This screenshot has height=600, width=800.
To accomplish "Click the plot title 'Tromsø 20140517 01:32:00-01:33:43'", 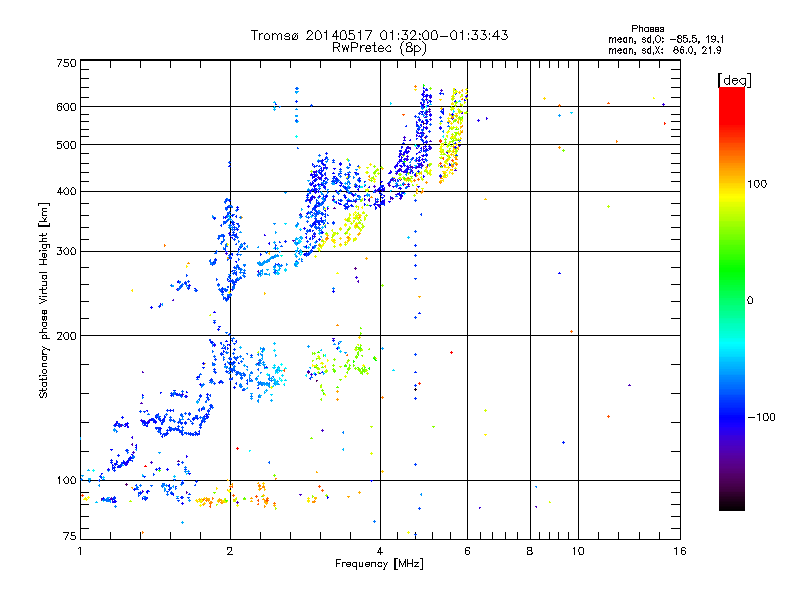I will tap(379, 35).
